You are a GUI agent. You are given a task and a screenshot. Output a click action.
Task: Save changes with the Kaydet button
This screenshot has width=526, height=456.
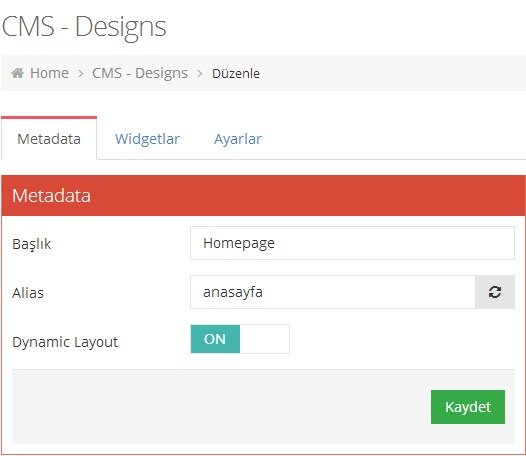coord(468,407)
